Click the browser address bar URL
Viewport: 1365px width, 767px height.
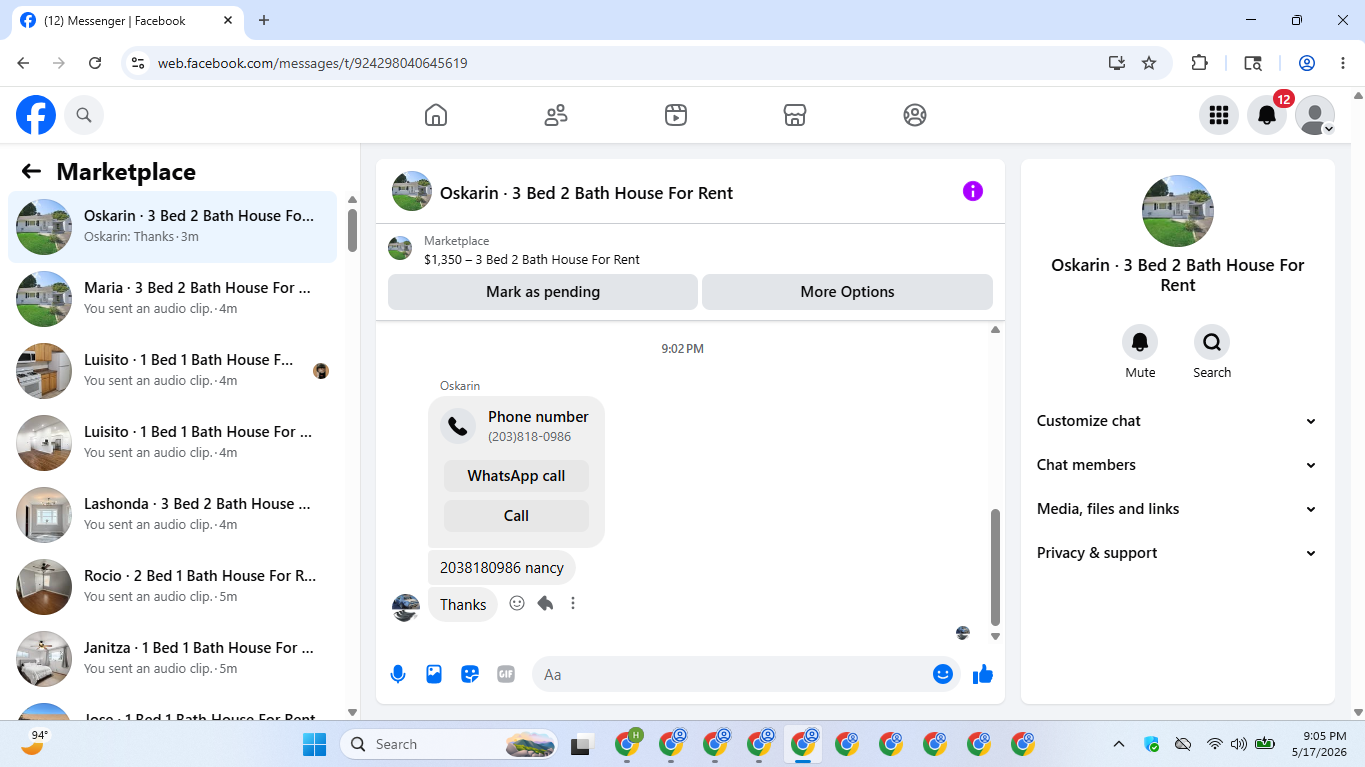tap(313, 63)
